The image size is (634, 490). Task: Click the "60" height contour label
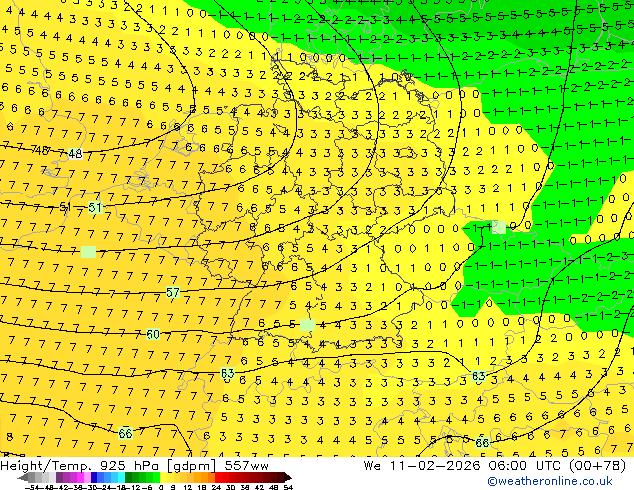(153, 334)
